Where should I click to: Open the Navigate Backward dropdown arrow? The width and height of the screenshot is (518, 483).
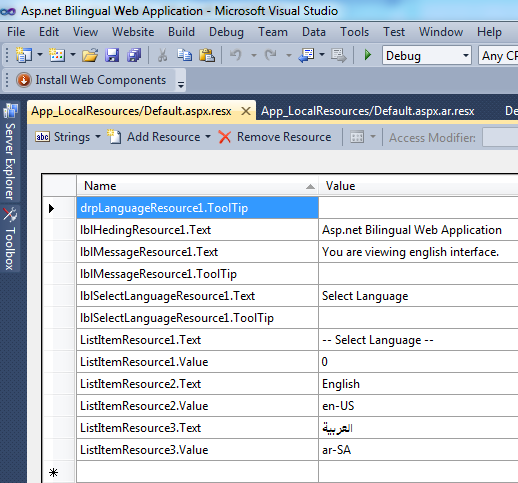tap(322, 55)
